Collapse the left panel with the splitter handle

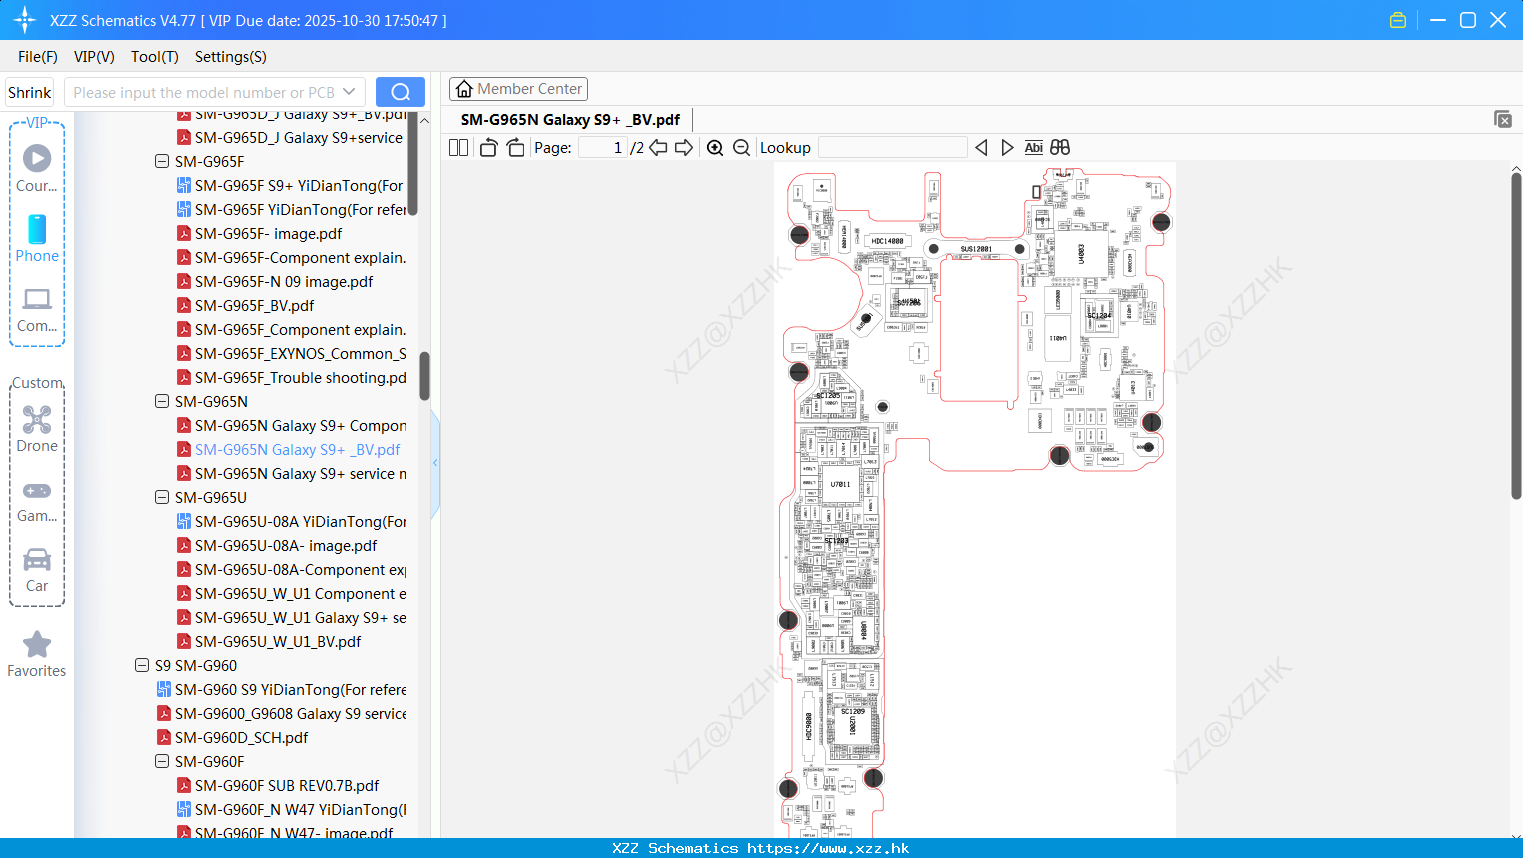[435, 462]
